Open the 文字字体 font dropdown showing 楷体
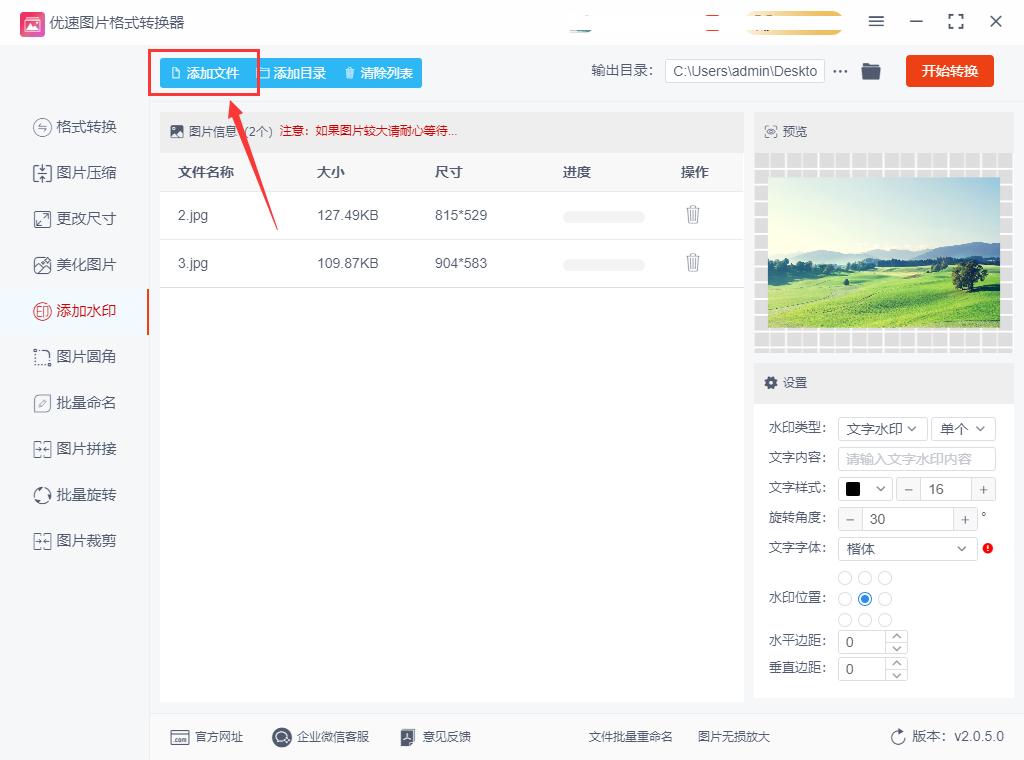 tap(906, 549)
